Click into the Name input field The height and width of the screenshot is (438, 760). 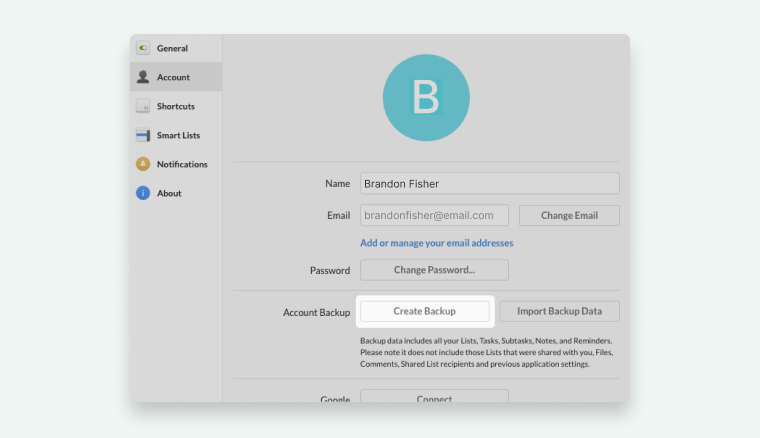click(x=490, y=184)
